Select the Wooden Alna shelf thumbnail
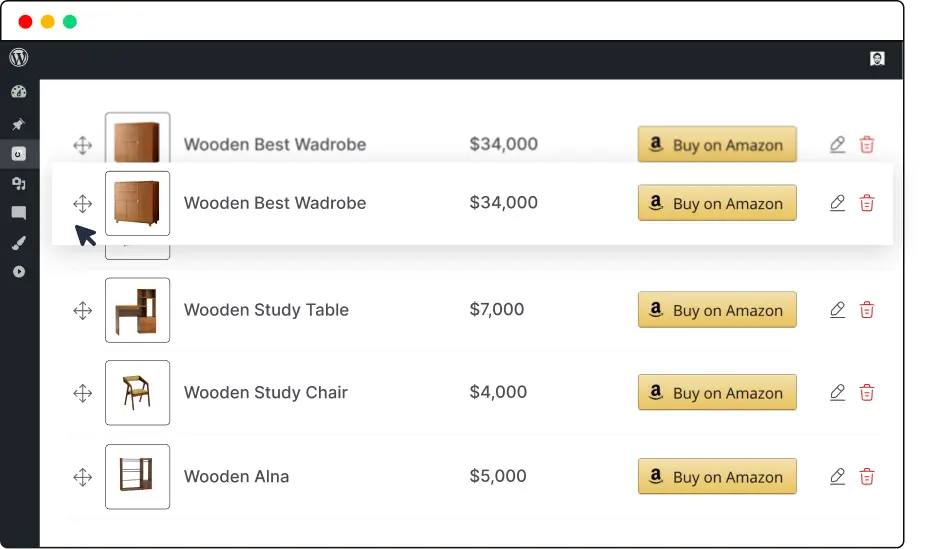Image resolution: width=925 pixels, height=549 pixels. point(137,476)
